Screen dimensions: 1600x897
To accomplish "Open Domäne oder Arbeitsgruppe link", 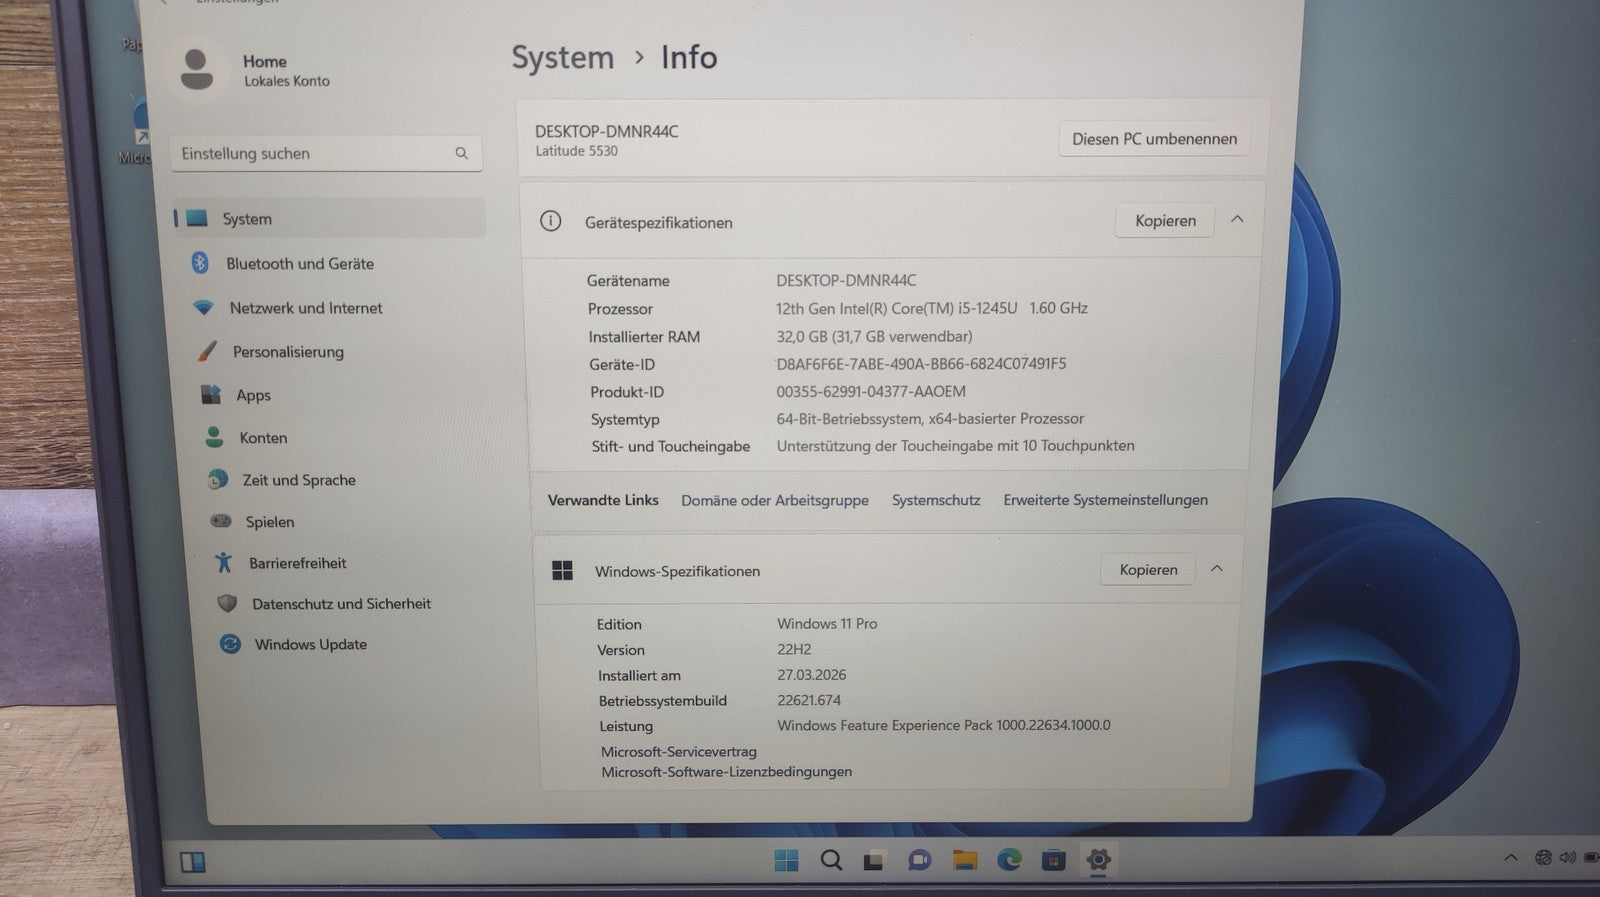I will pos(775,500).
